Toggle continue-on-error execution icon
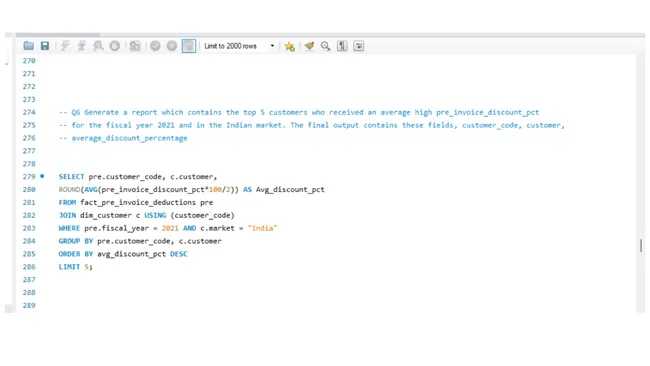Viewport: 650px width, 366px height. (135, 46)
